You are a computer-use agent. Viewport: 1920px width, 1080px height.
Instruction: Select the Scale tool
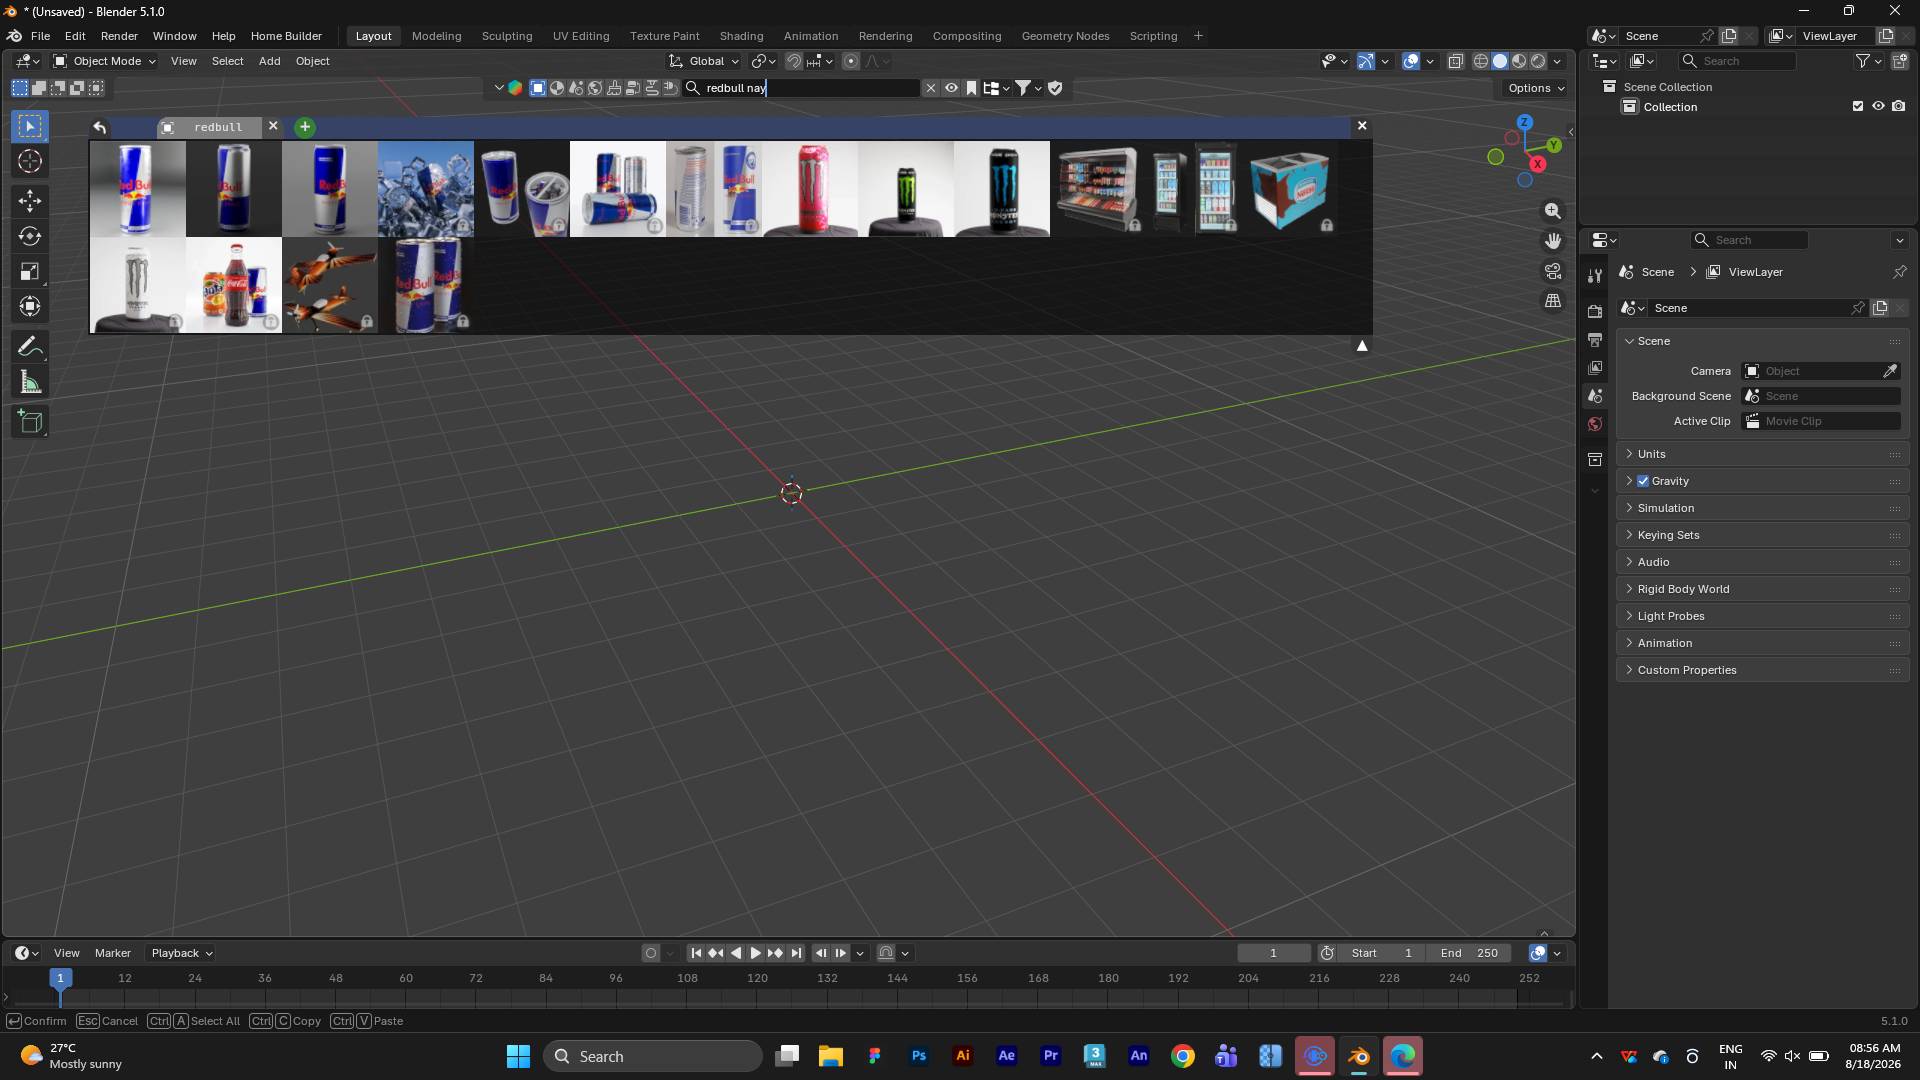(30, 272)
